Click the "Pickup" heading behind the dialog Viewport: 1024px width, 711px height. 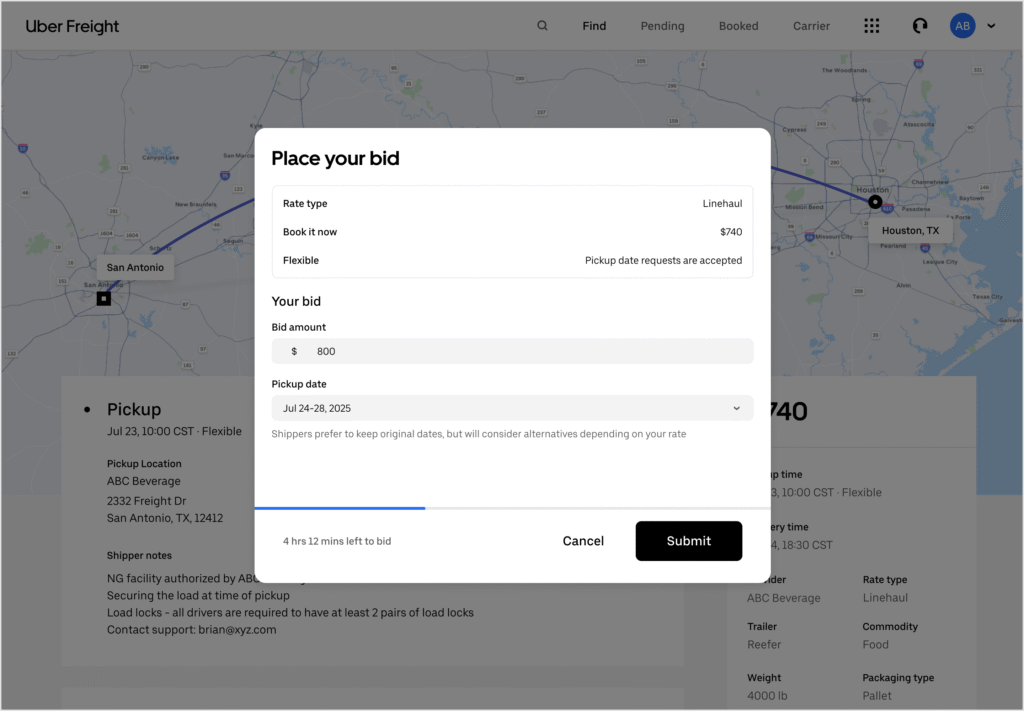(x=134, y=409)
